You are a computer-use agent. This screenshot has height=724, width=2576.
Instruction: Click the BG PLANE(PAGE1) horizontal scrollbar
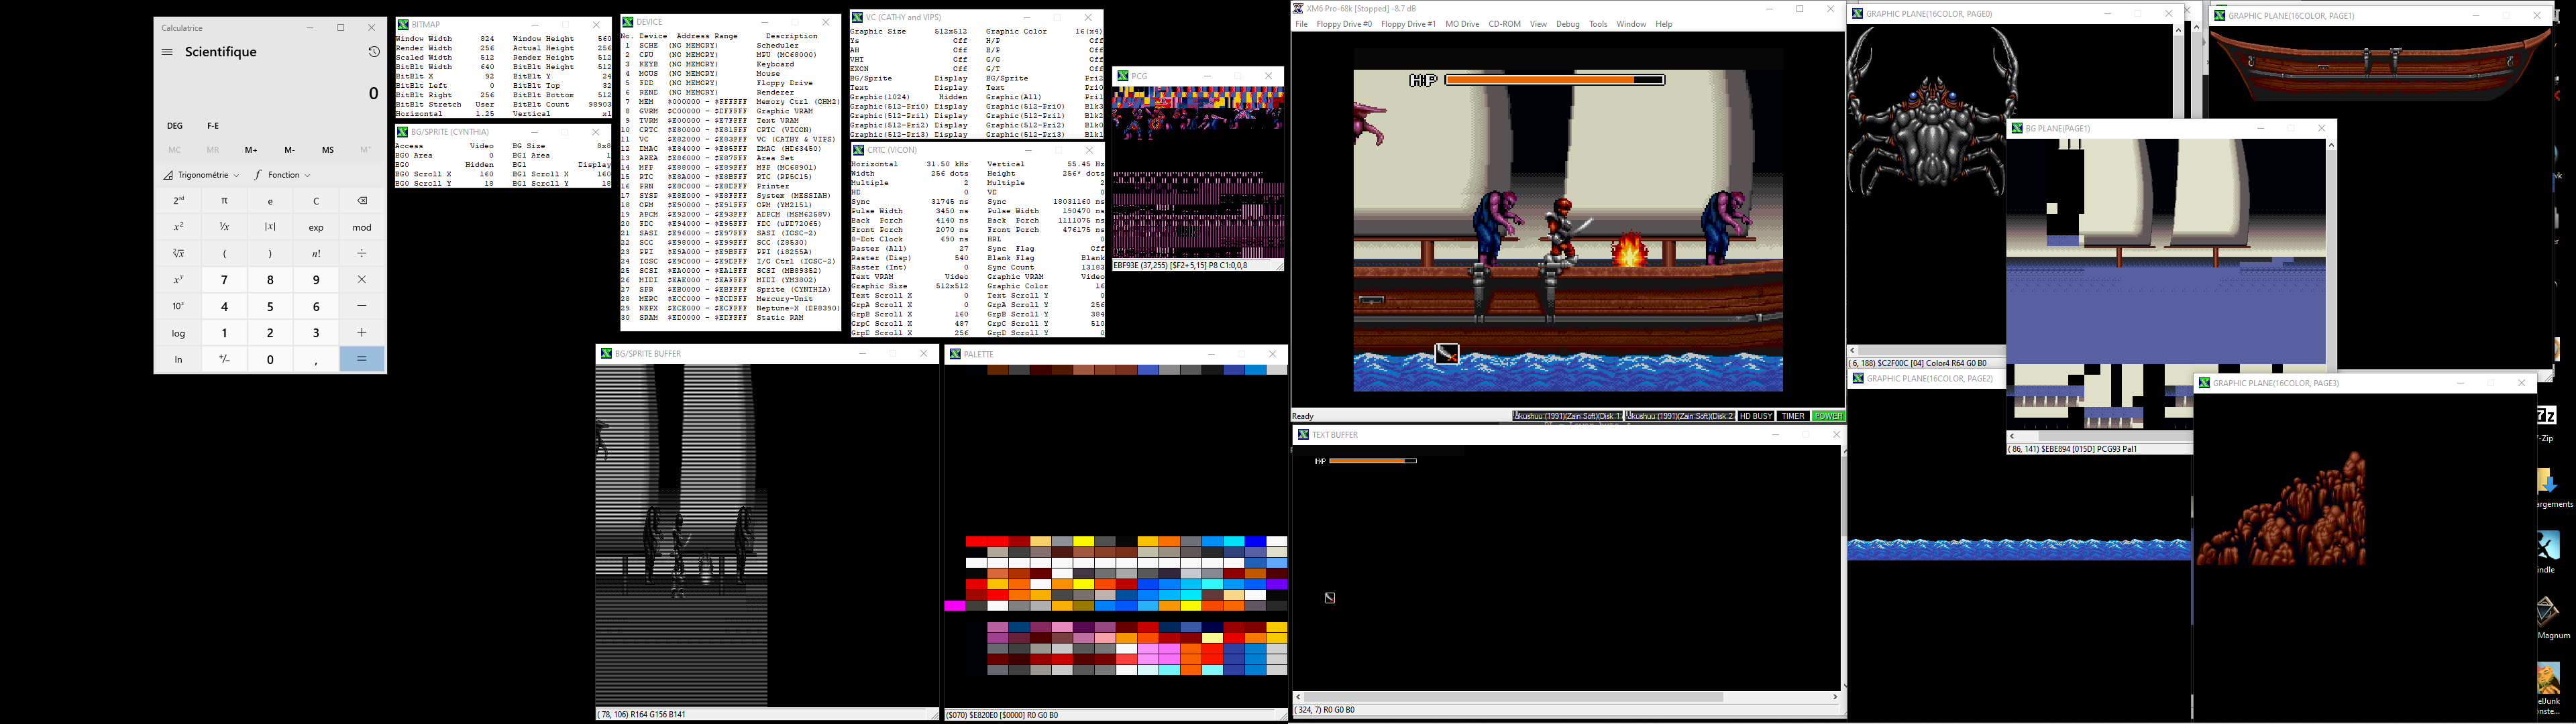coord(2100,436)
